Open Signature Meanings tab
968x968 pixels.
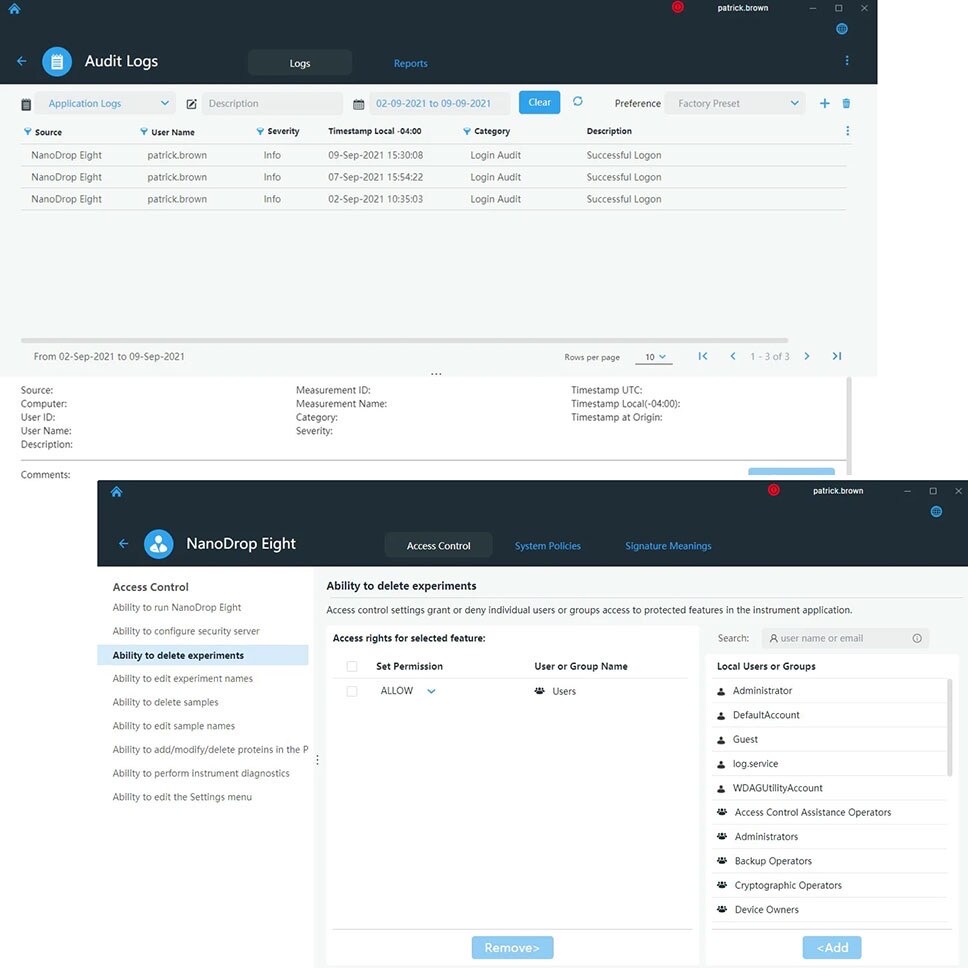(x=668, y=546)
